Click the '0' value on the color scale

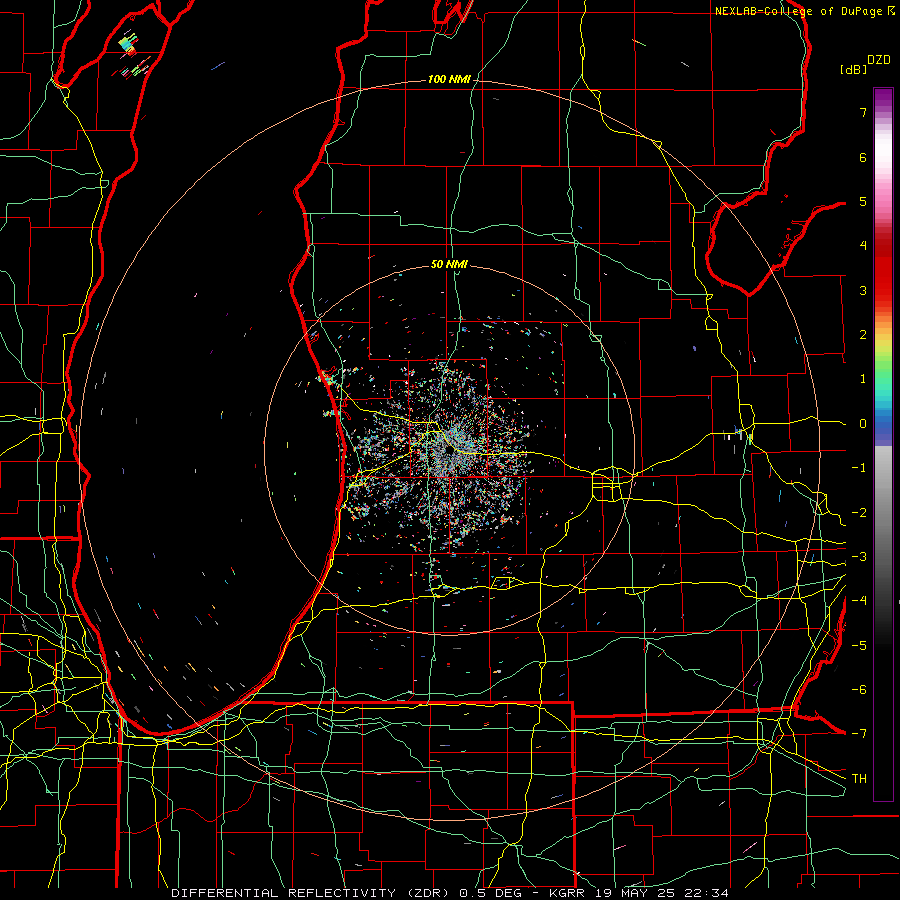863,424
